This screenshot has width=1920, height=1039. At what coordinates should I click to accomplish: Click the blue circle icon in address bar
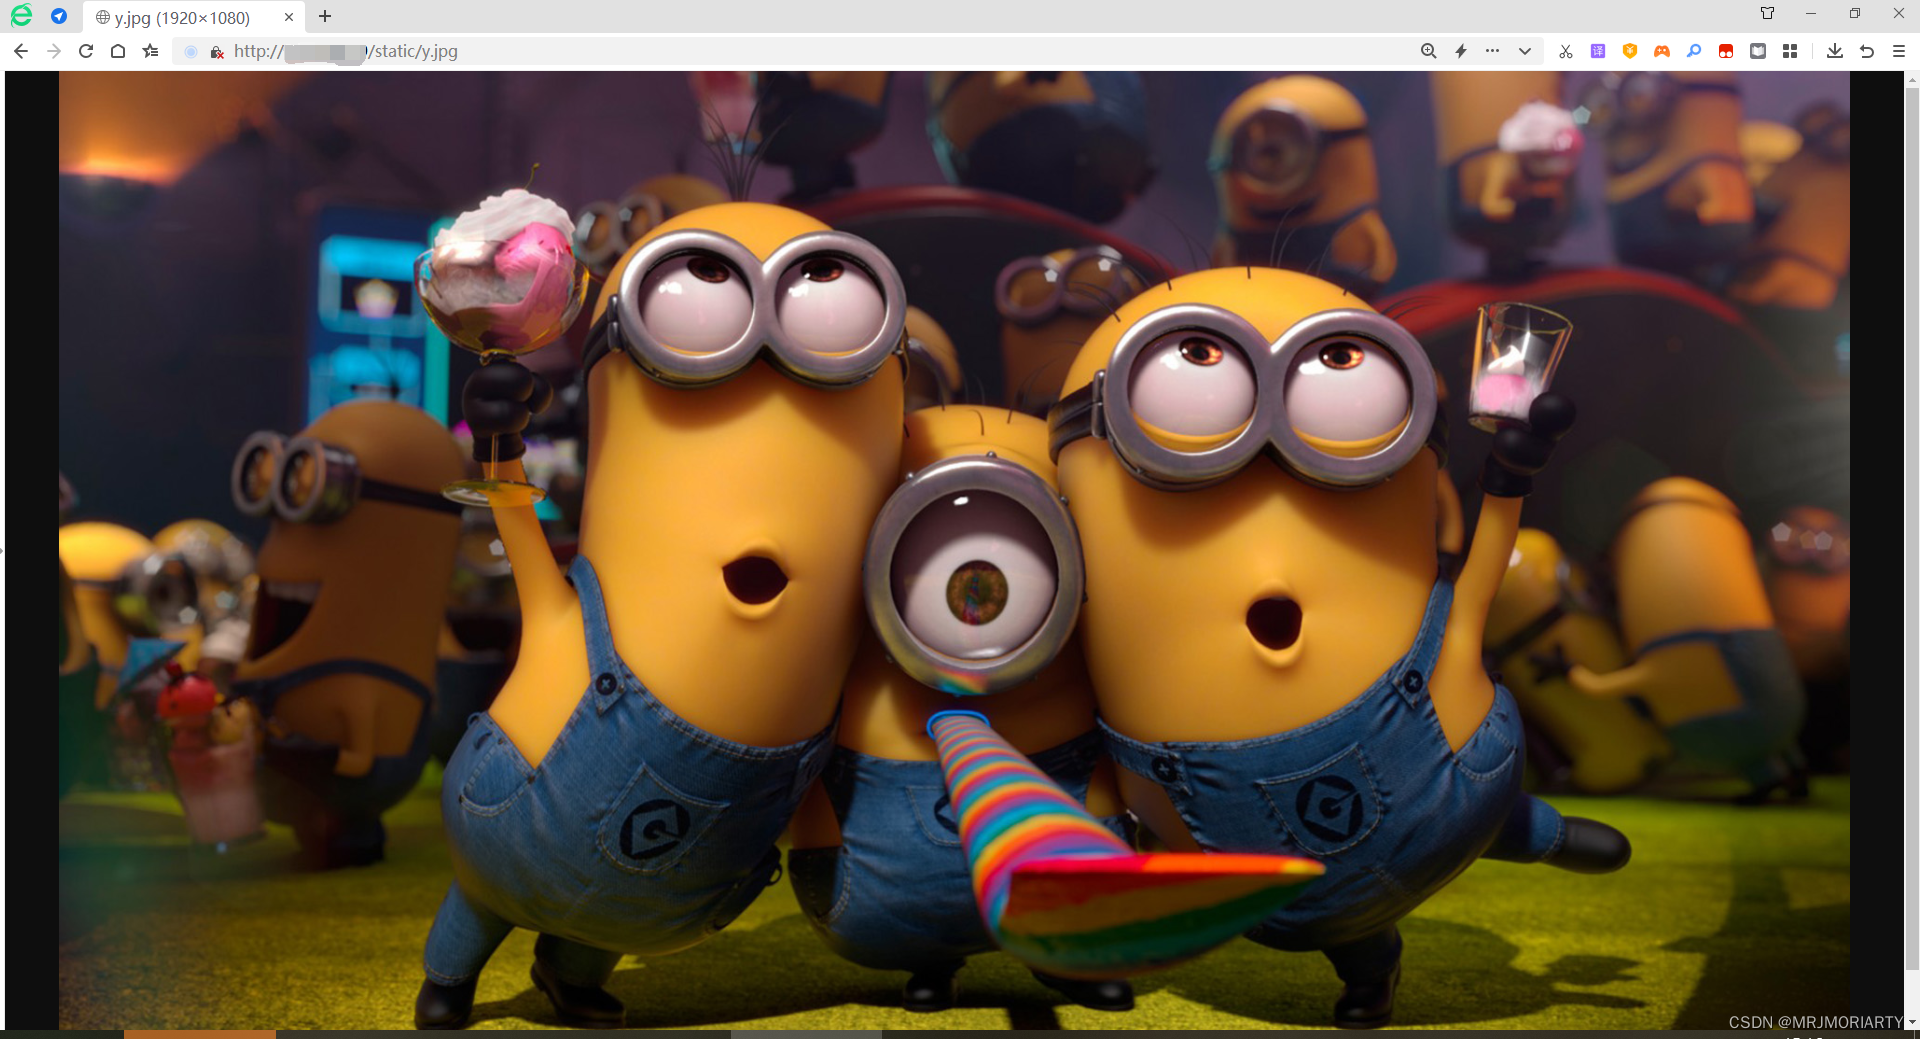coord(191,51)
